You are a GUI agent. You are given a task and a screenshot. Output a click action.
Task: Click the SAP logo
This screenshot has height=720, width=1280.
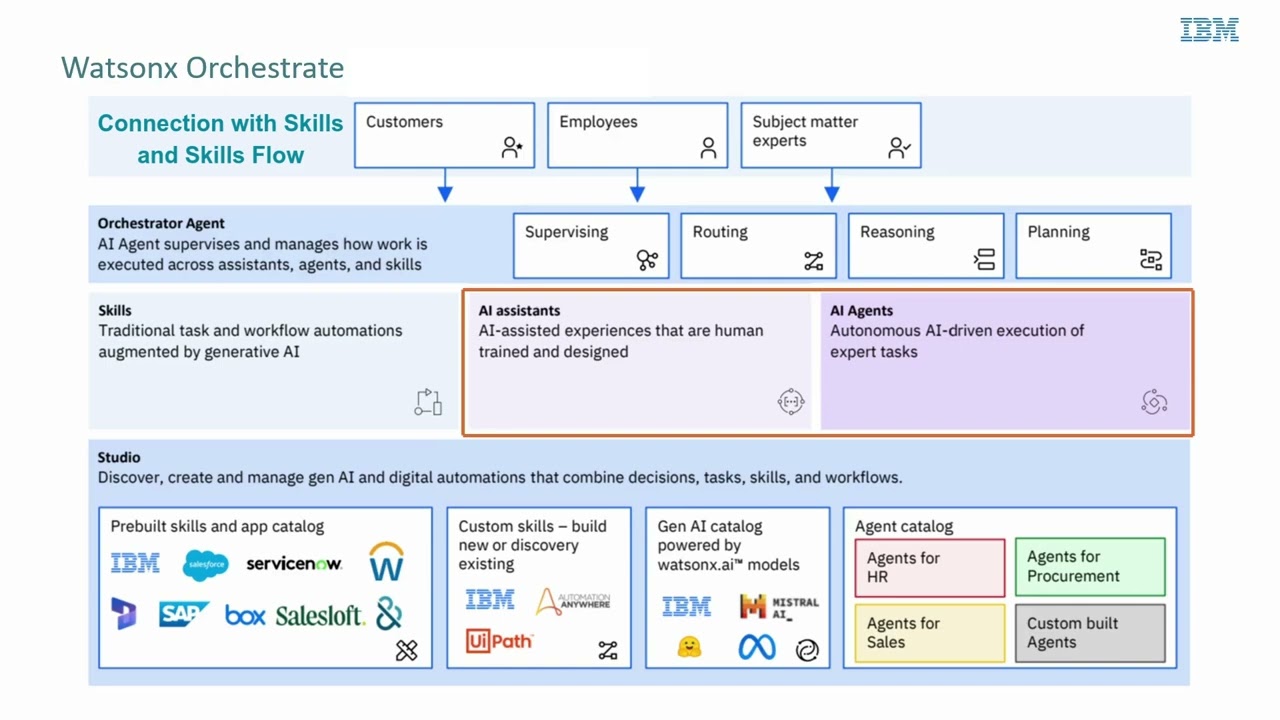[x=183, y=614]
